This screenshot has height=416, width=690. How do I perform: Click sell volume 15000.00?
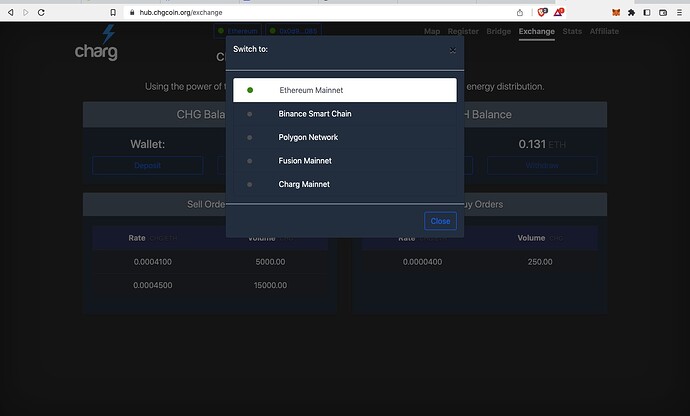(270, 285)
